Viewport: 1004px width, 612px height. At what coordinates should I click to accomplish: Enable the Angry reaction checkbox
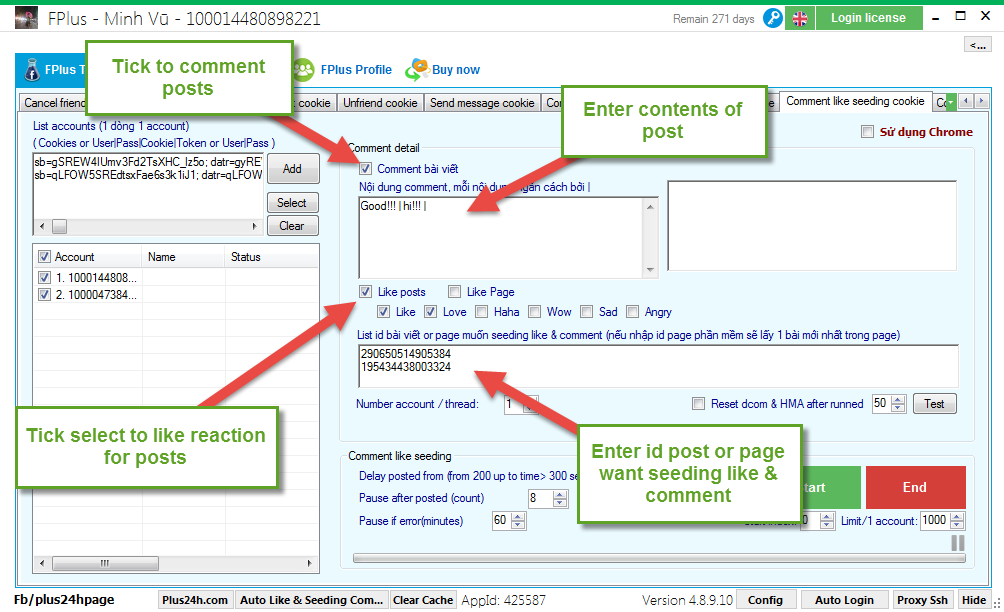[x=633, y=312]
